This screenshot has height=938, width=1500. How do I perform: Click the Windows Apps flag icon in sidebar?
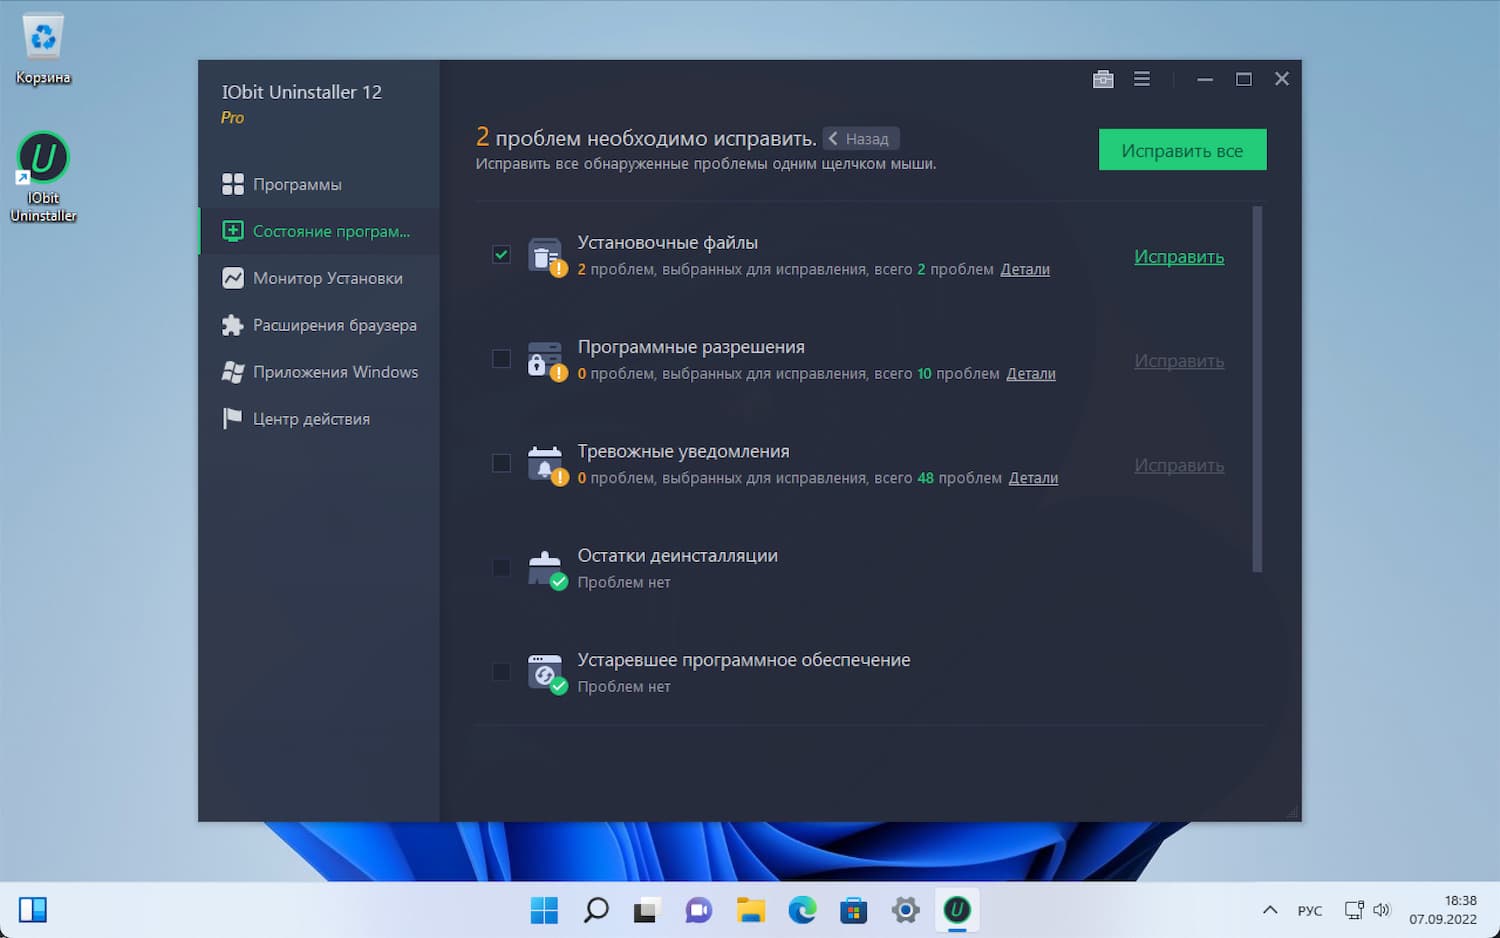tap(233, 372)
